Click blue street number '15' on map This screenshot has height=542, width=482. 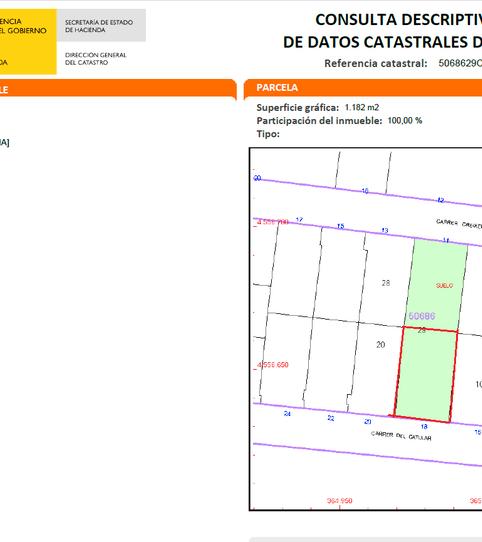(341, 226)
